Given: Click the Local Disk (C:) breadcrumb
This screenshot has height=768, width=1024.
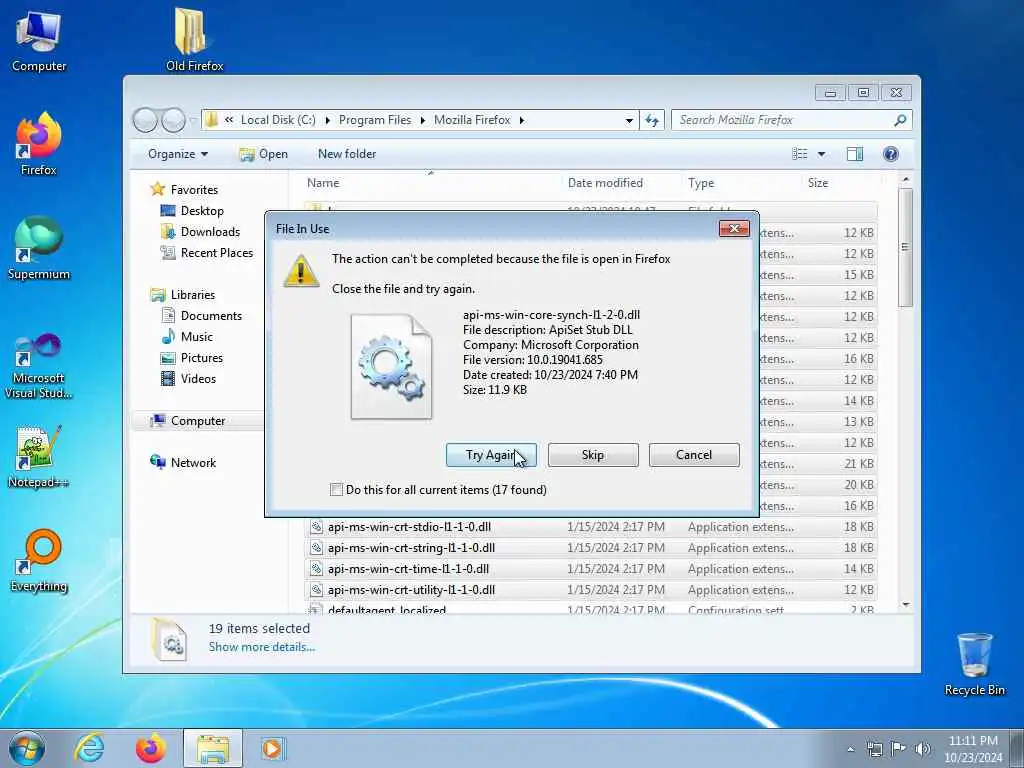Looking at the screenshot, I should tap(278, 120).
